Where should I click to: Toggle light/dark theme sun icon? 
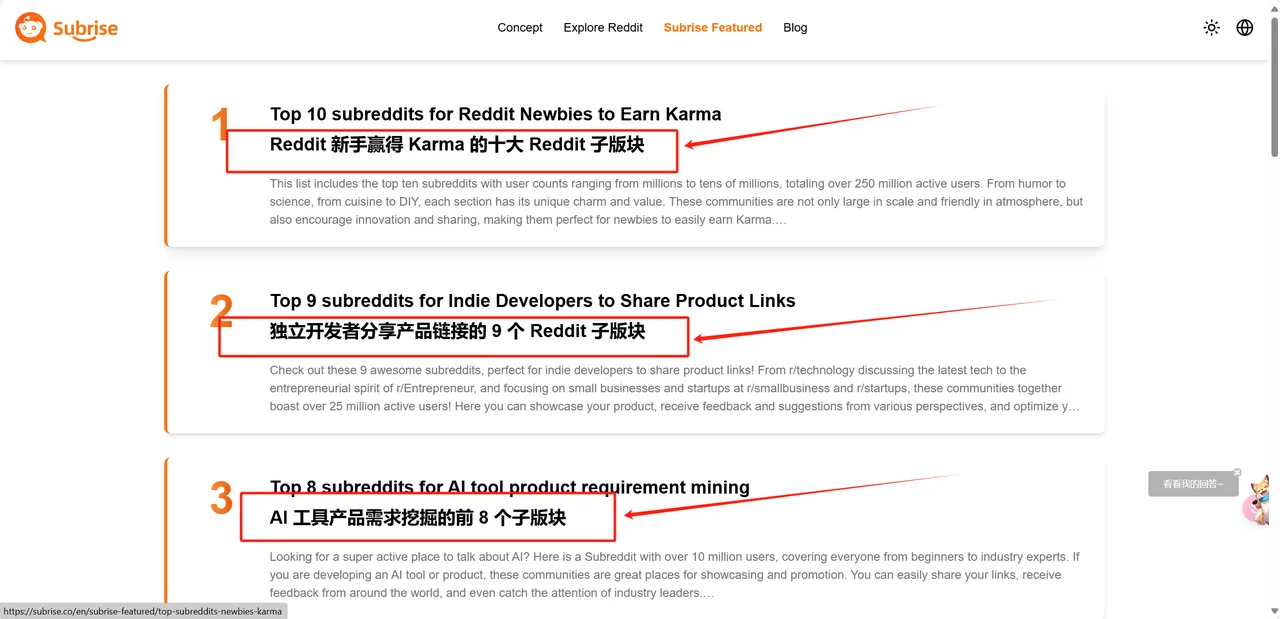1211,28
